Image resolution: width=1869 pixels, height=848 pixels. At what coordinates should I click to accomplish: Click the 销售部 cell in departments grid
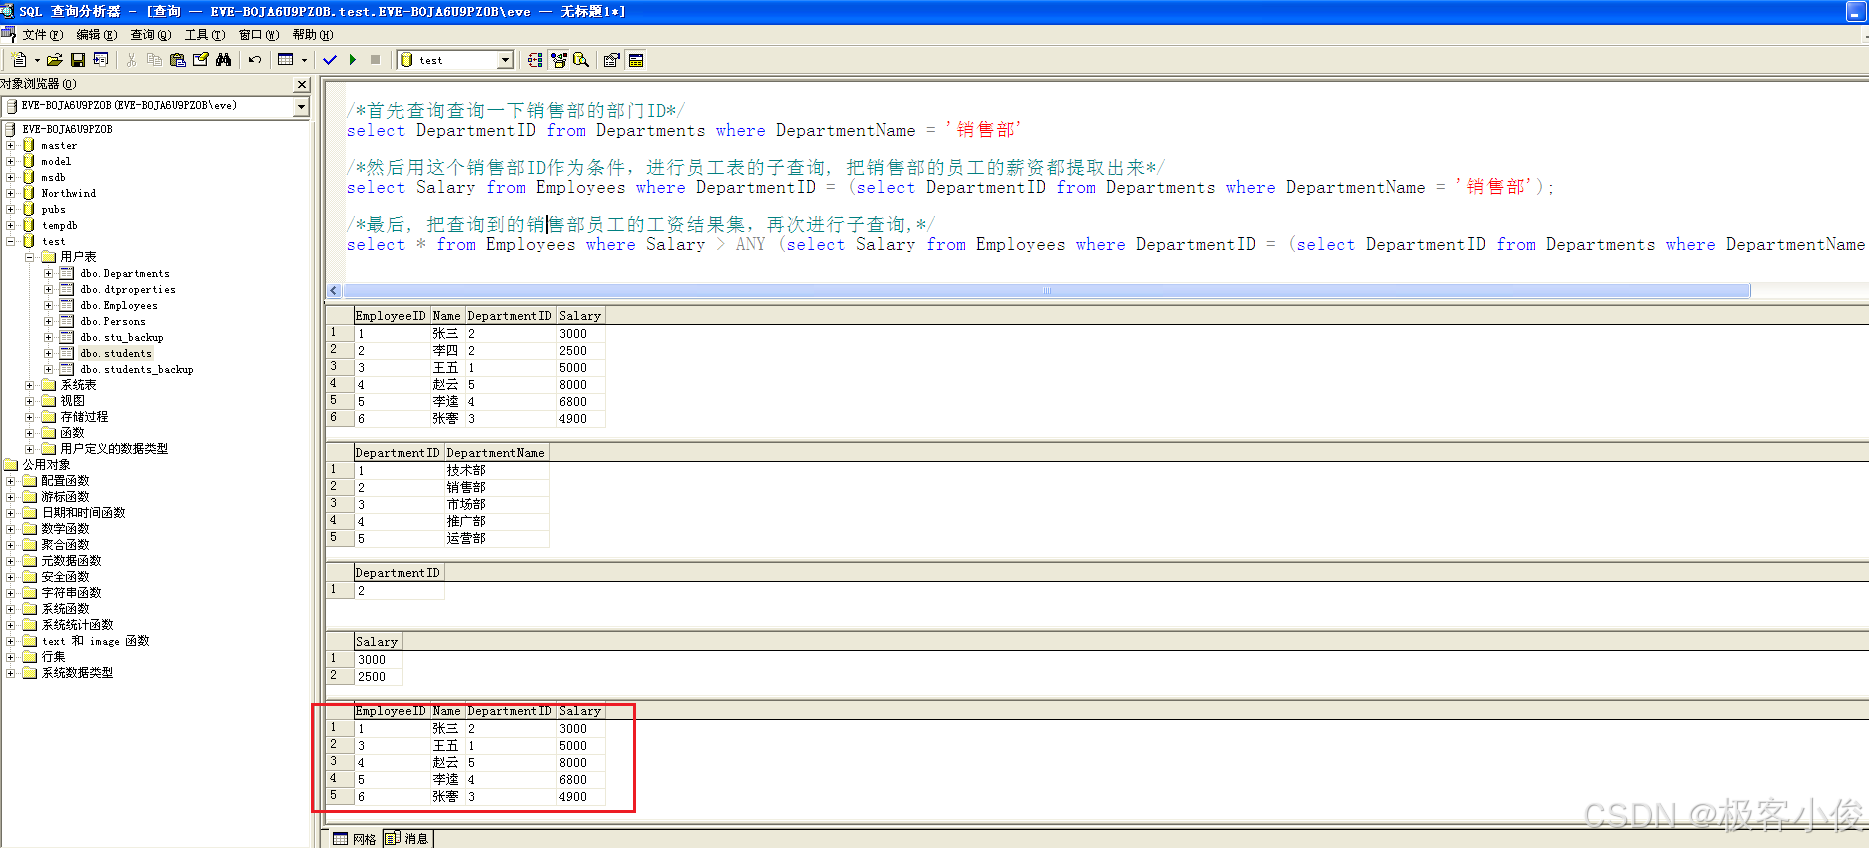[496, 487]
